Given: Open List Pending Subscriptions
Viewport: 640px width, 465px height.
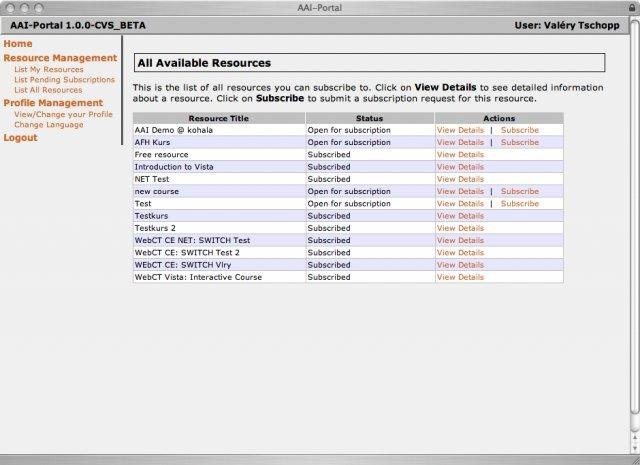Looking at the screenshot, I should (64, 80).
